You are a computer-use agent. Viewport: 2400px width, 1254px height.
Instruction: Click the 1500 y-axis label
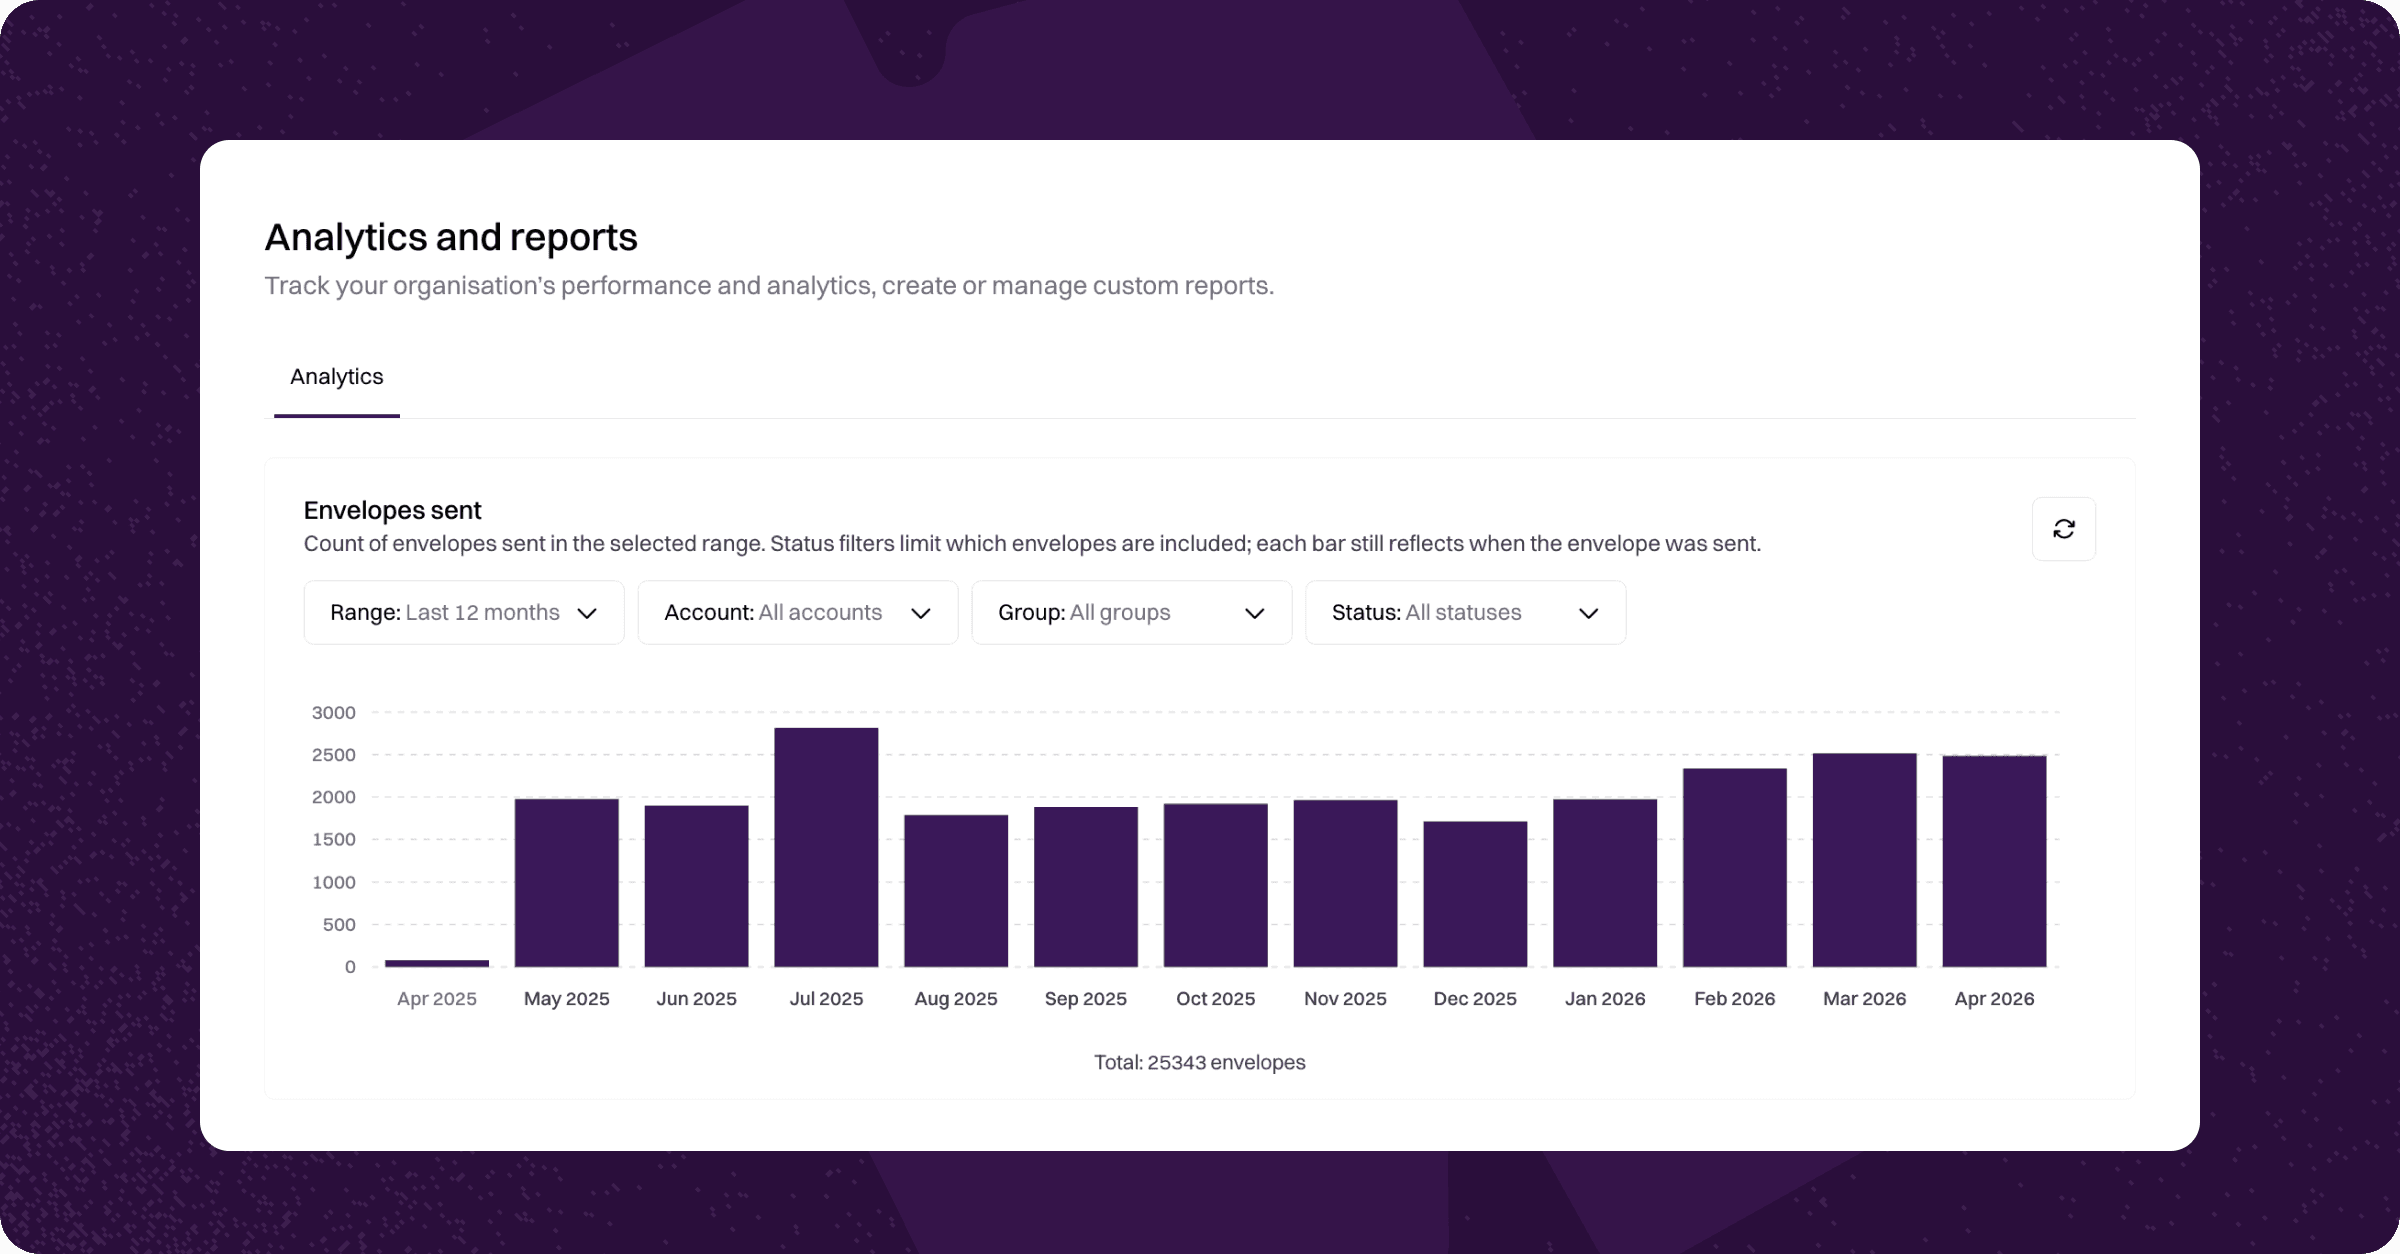coord(334,840)
